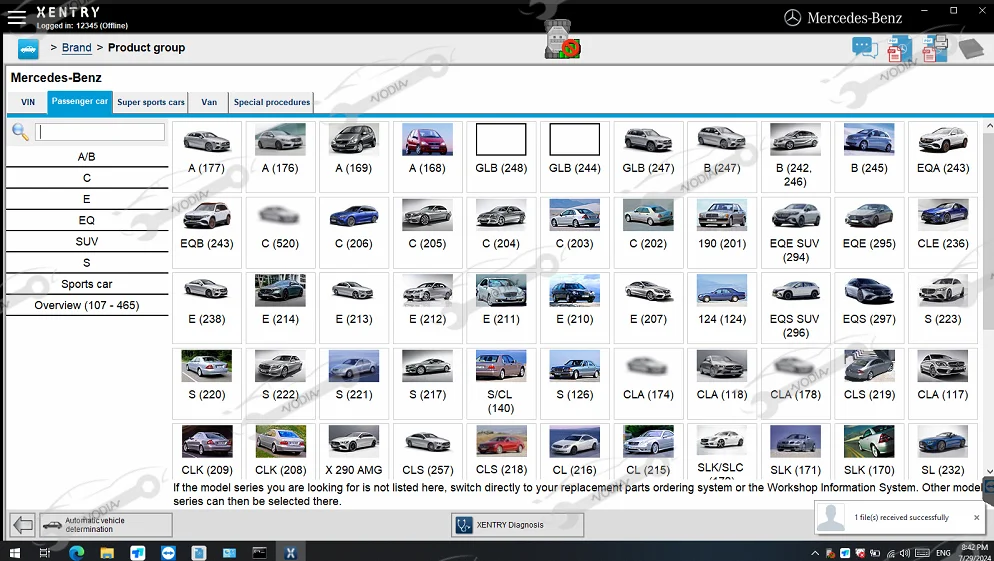Select the EQA (243) model series
The image size is (994, 561).
pos(943,157)
